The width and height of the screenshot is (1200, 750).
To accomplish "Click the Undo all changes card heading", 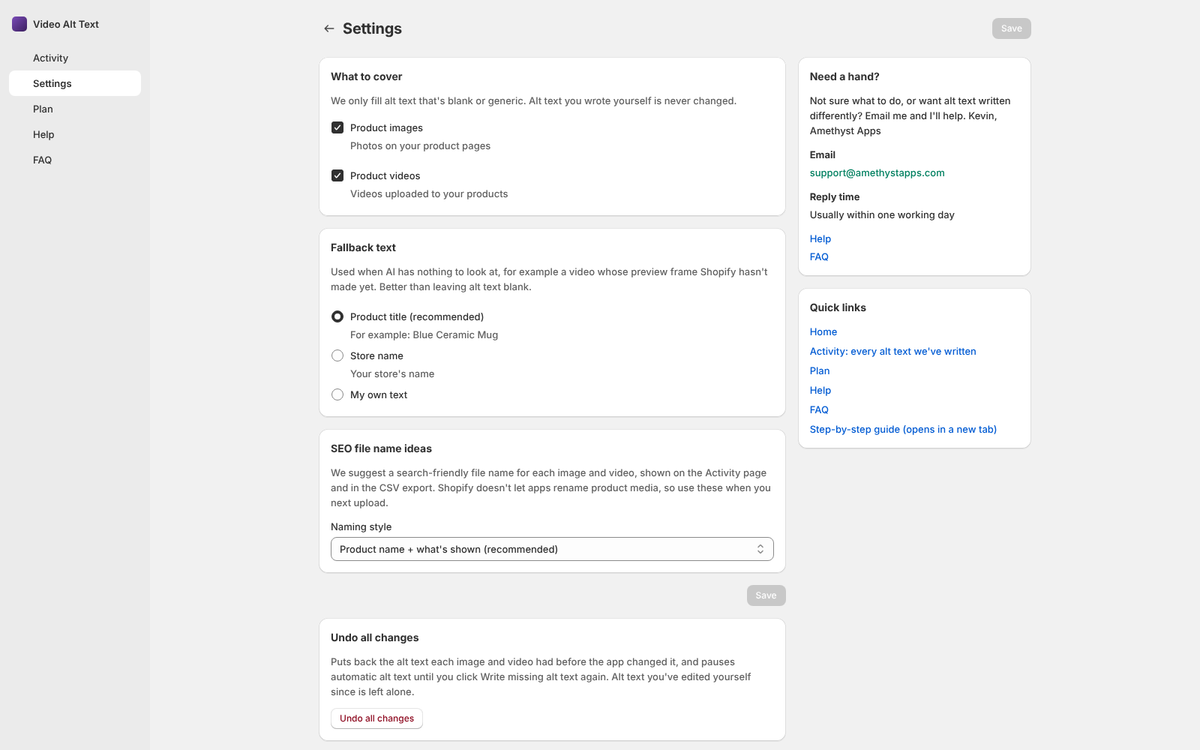I will tap(375, 638).
